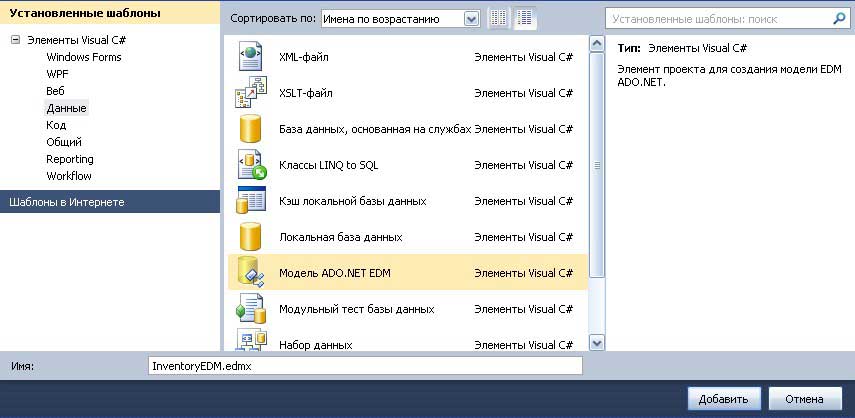The image size is (855, 418).
Task: Click the search magnifier icon
Action: coord(838,18)
